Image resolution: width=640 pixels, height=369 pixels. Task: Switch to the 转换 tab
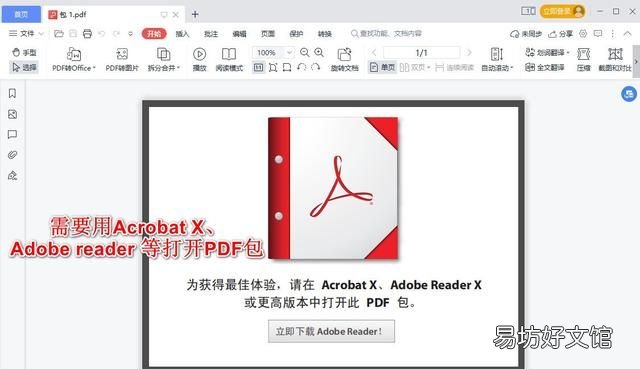pos(325,33)
